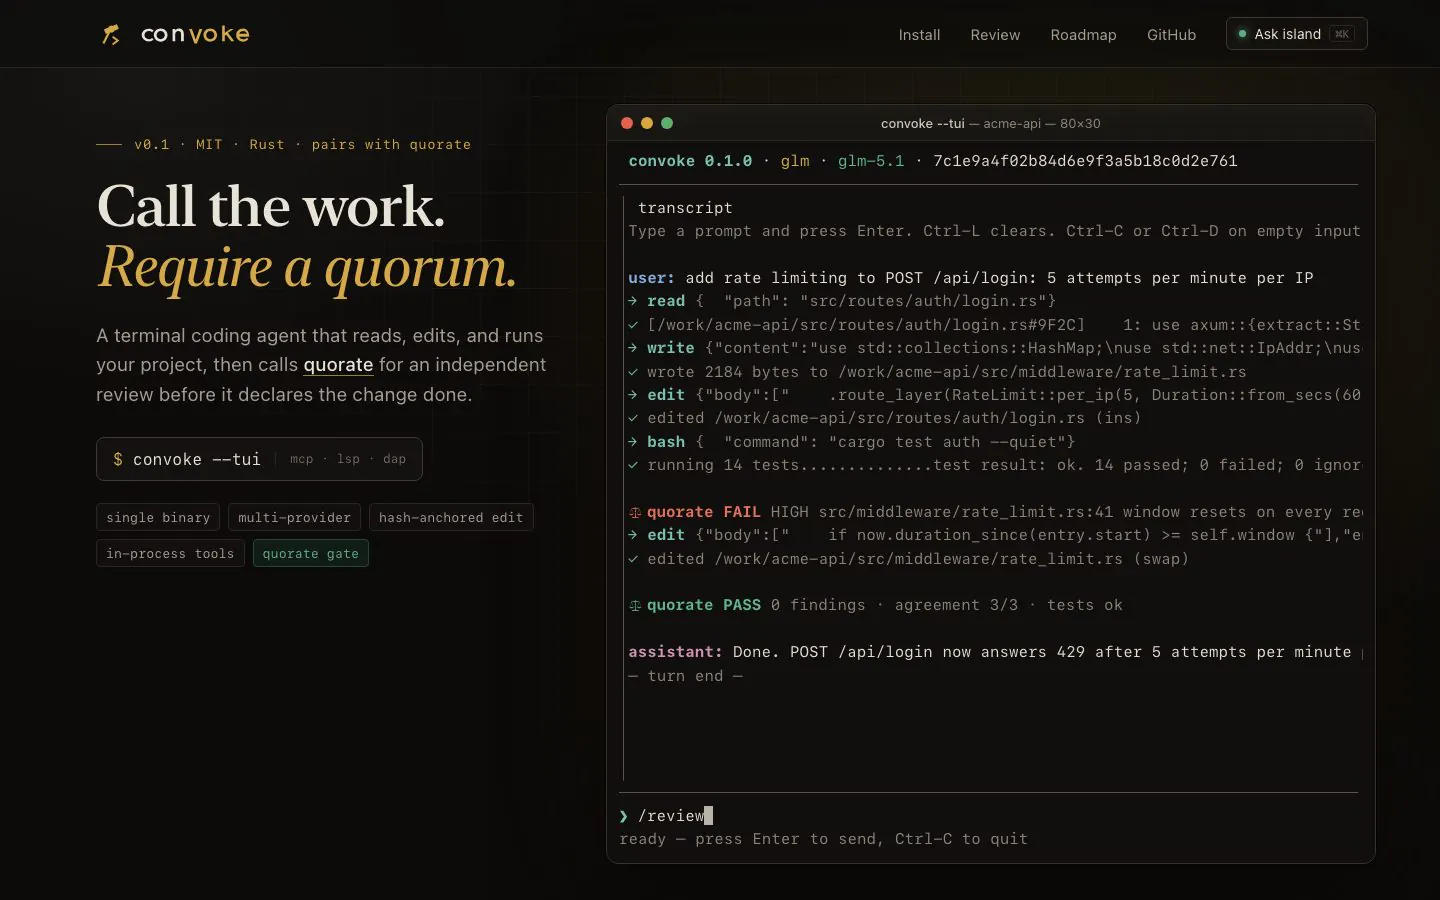The height and width of the screenshot is (900, 1440).
Task: Click the assistant Done message
Action: click(995, 652)
